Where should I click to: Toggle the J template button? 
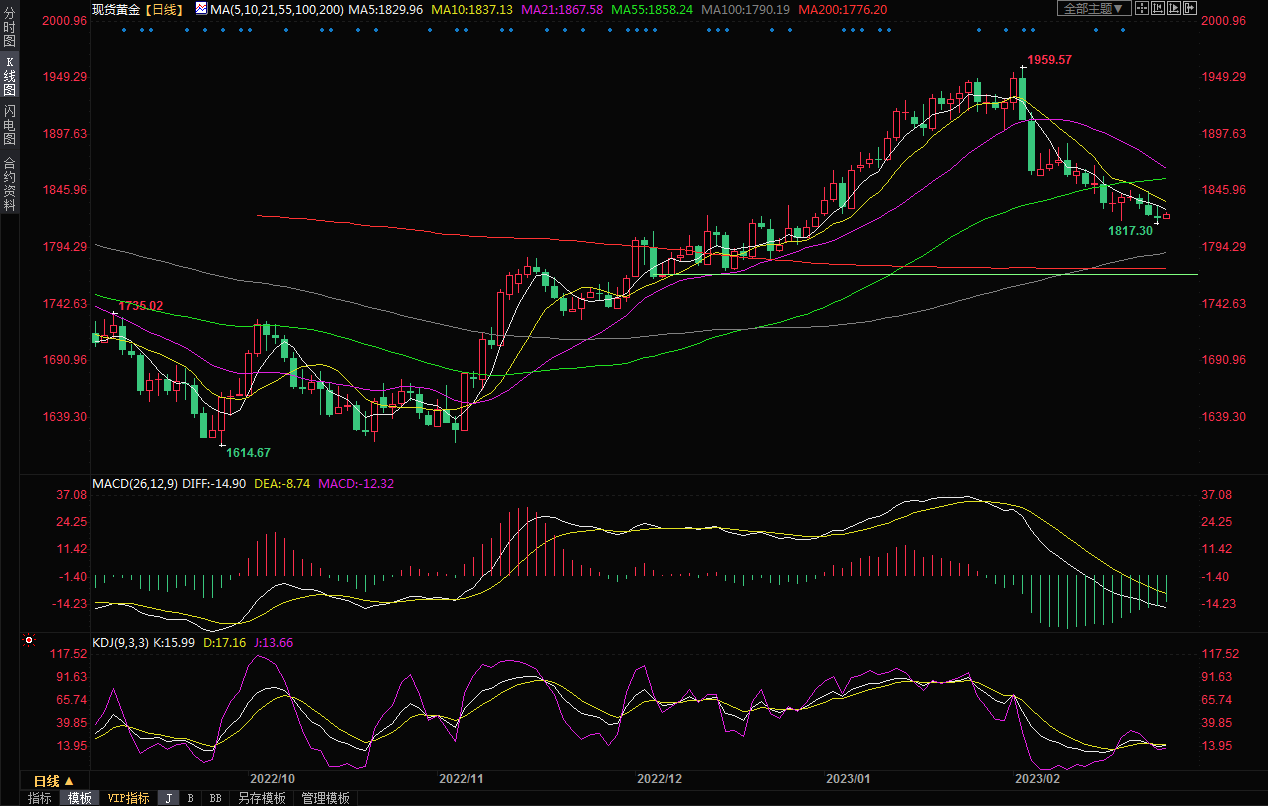pos(168,798)
